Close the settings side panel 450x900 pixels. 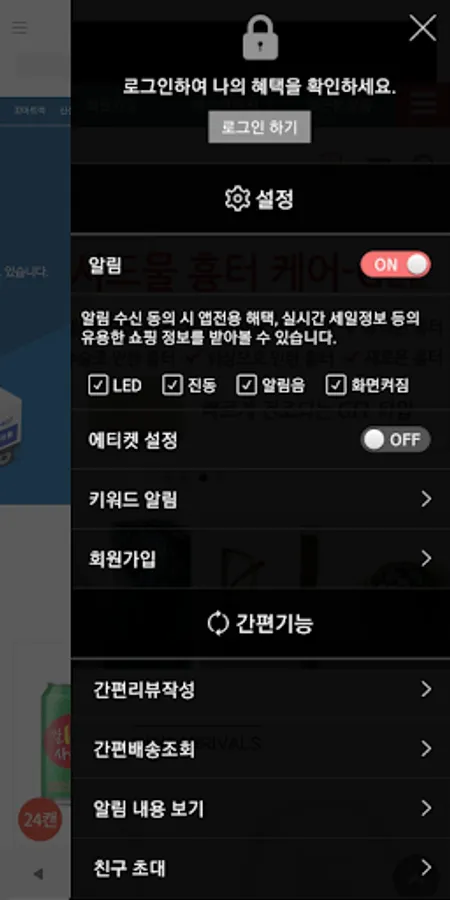point(422,28)
